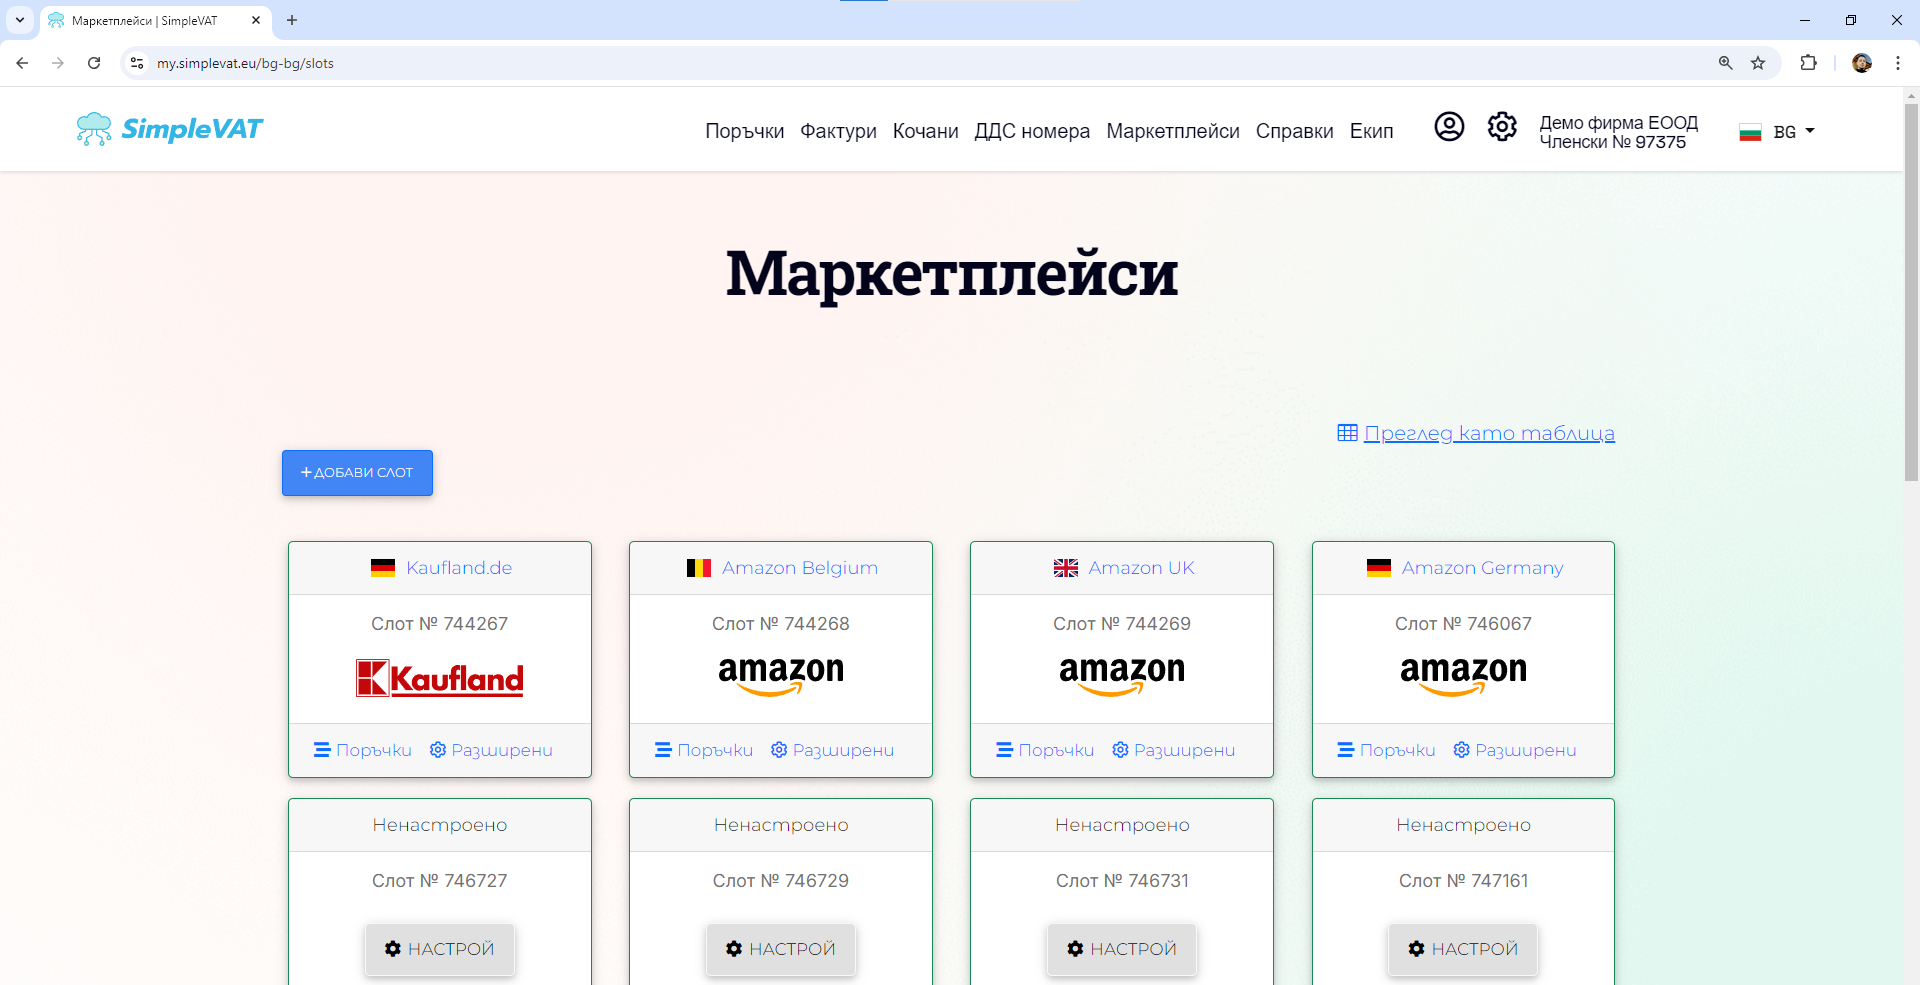Click the table icon beside Преглед като таблица
Viewport: 1920px width, 985px height.
[1347, 433]
